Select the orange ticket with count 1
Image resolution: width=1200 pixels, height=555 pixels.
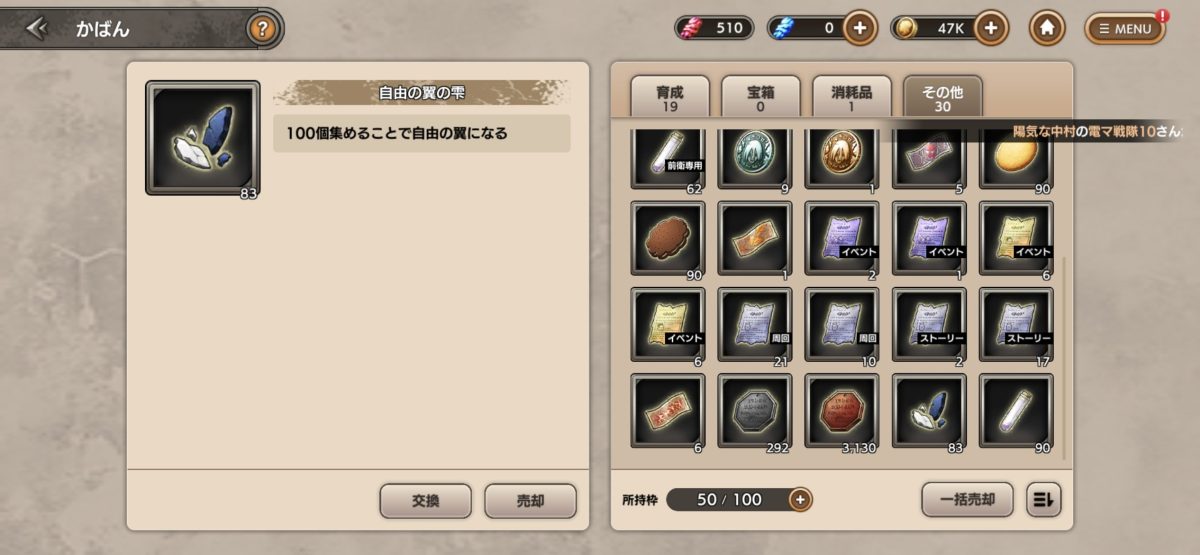[755, 238]
